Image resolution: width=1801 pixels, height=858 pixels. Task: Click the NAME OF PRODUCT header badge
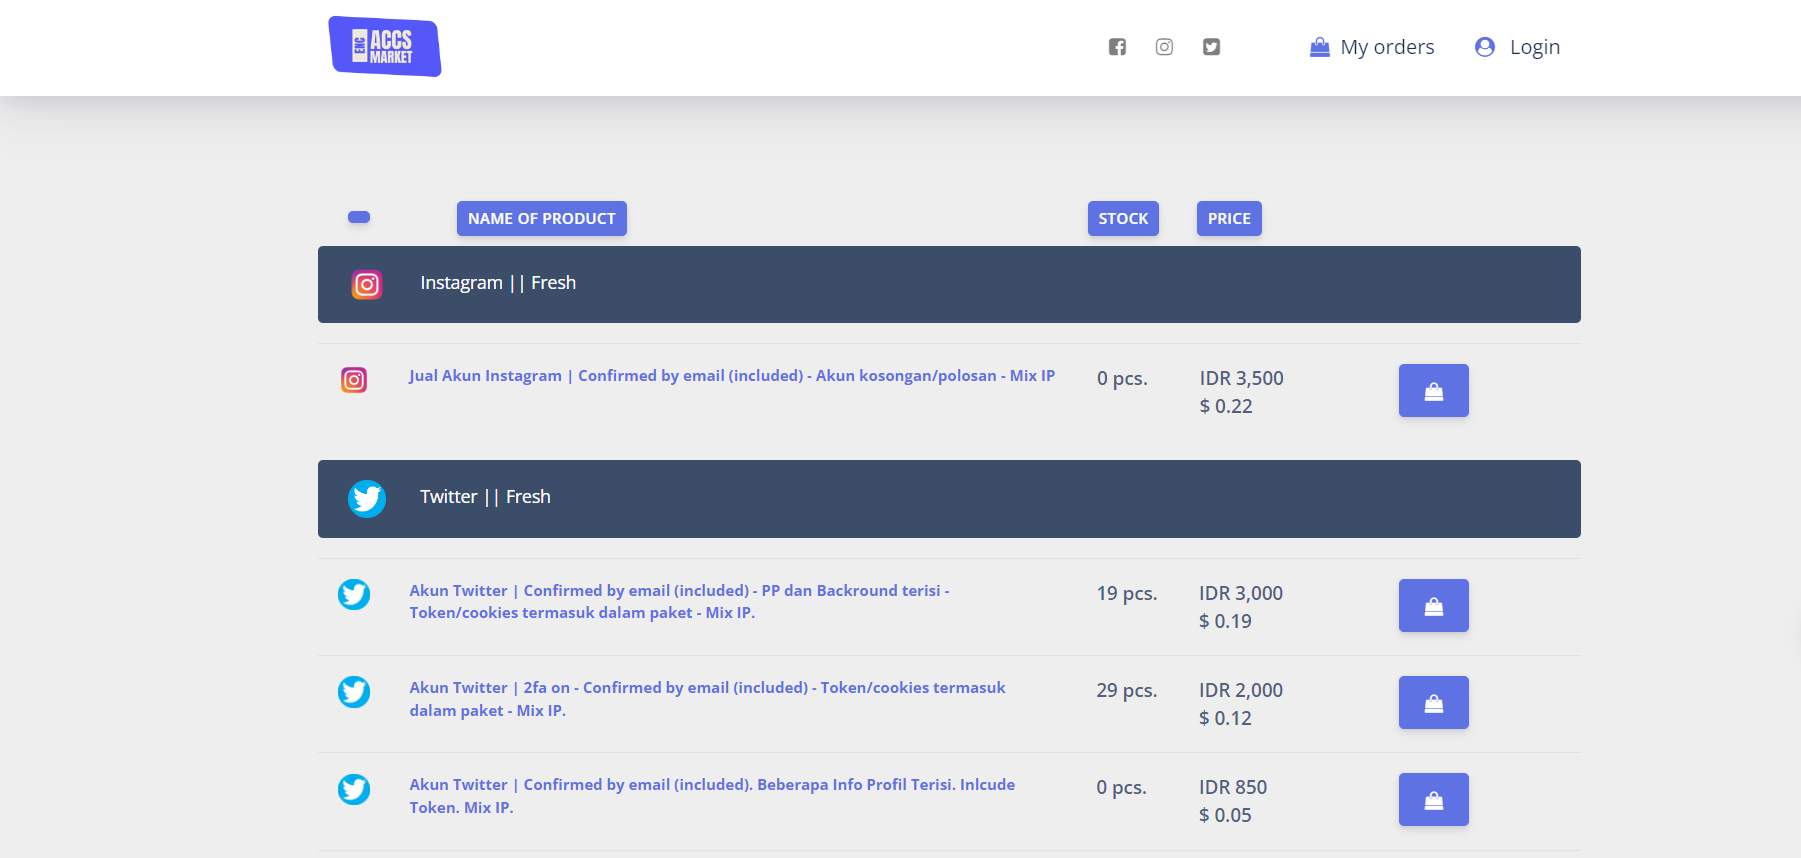(x=542, y=218)
